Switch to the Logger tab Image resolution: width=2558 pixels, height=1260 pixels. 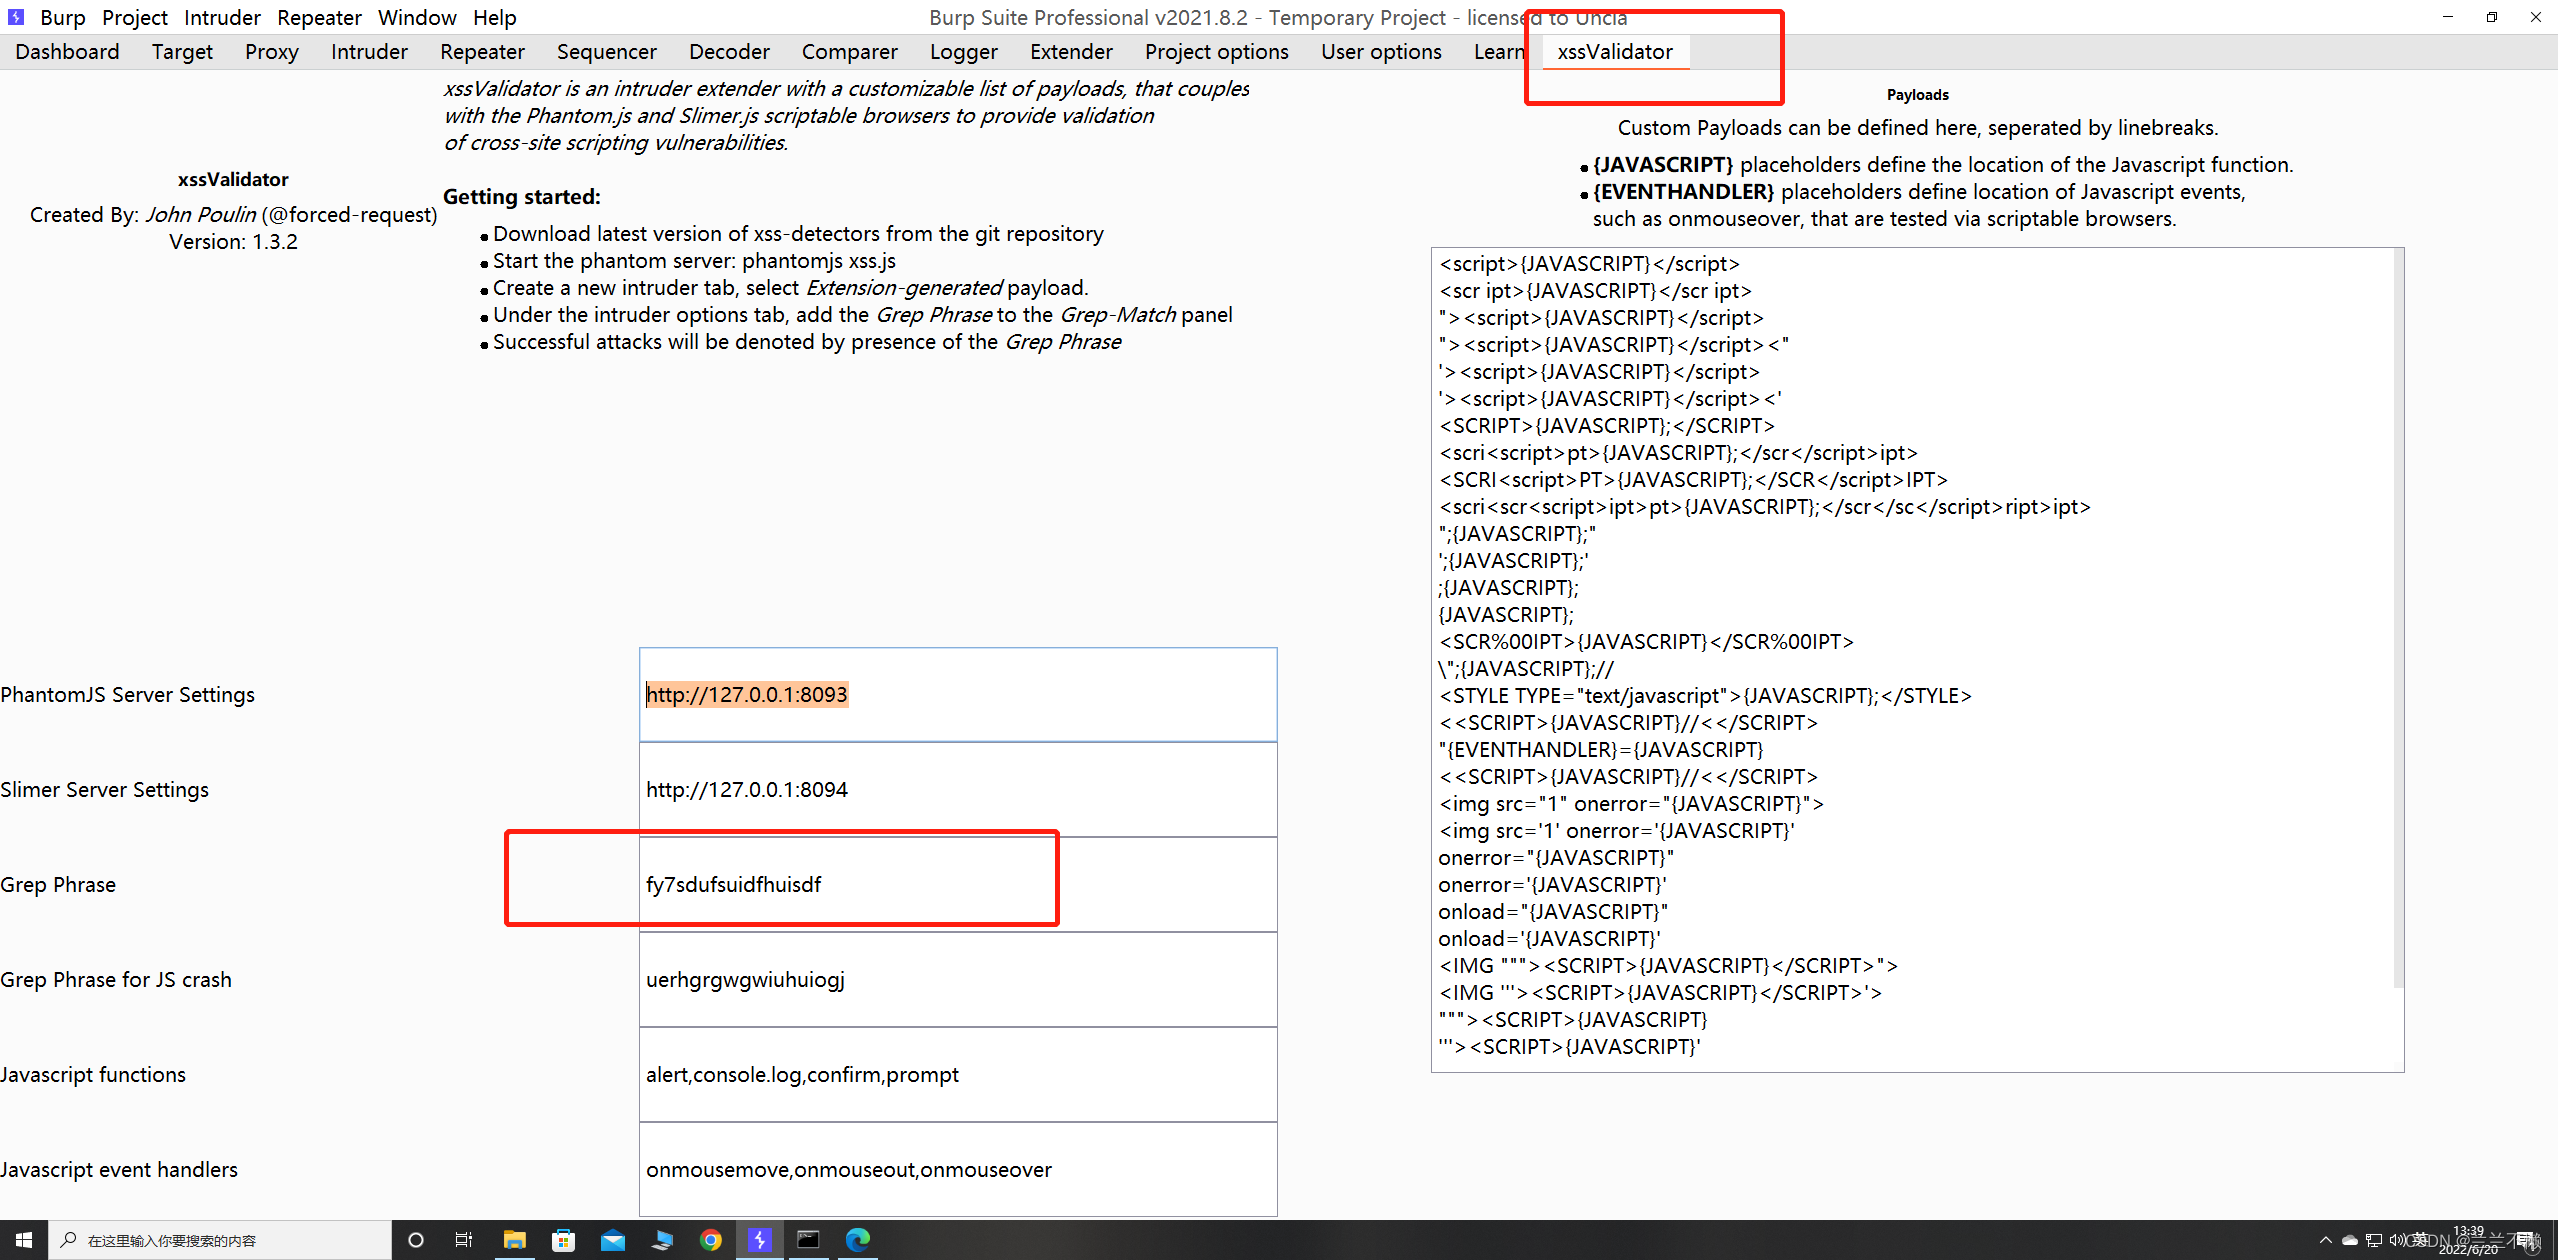pyautogui.click(x=964, y=52)
